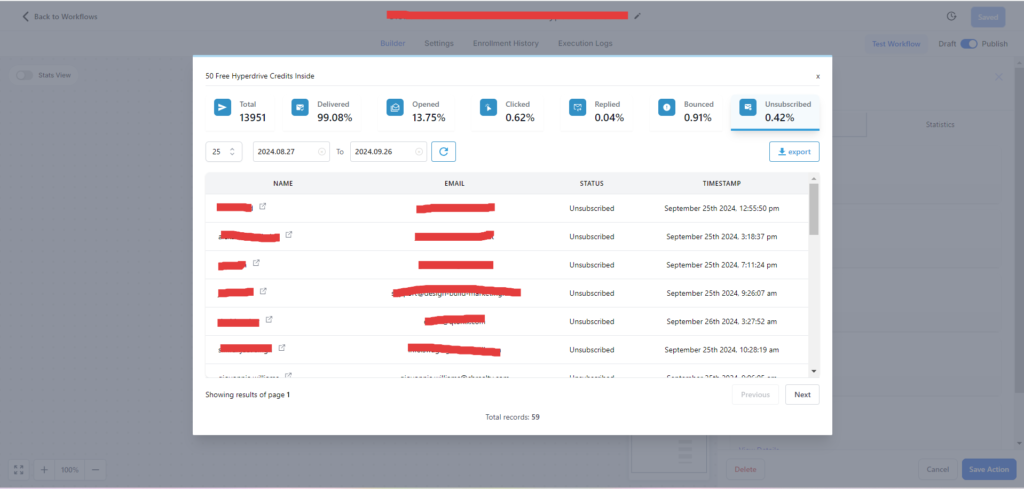This screenshot has height=489, width=1024.
Task: Click the Bounced alert icon
Action: [667, 108]
